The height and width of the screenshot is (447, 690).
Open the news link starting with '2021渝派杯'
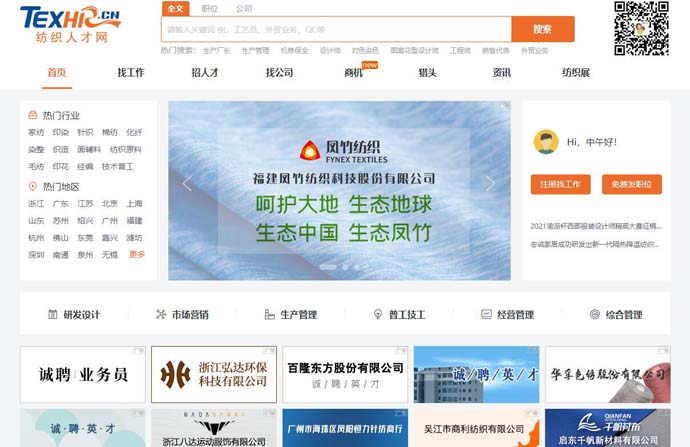(x=596, y=226)
